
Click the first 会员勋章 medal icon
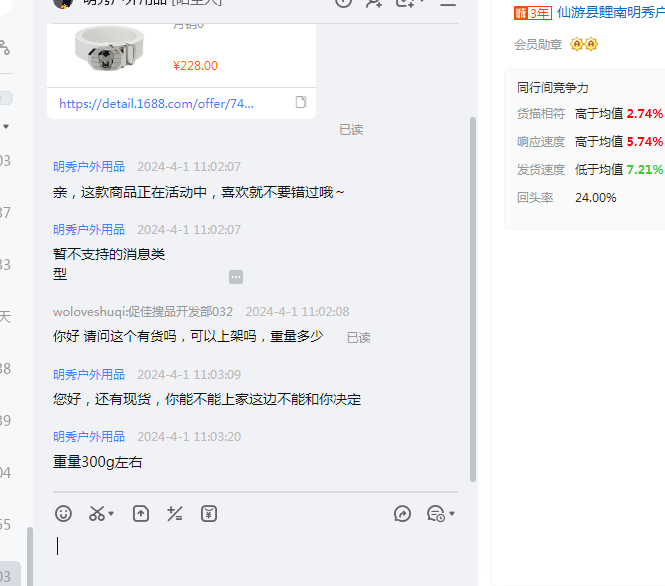[x=576, y=44]
